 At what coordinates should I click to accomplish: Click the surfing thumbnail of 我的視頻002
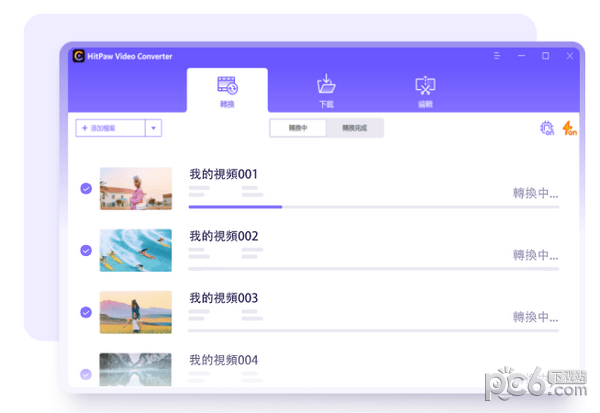[136, 250]
